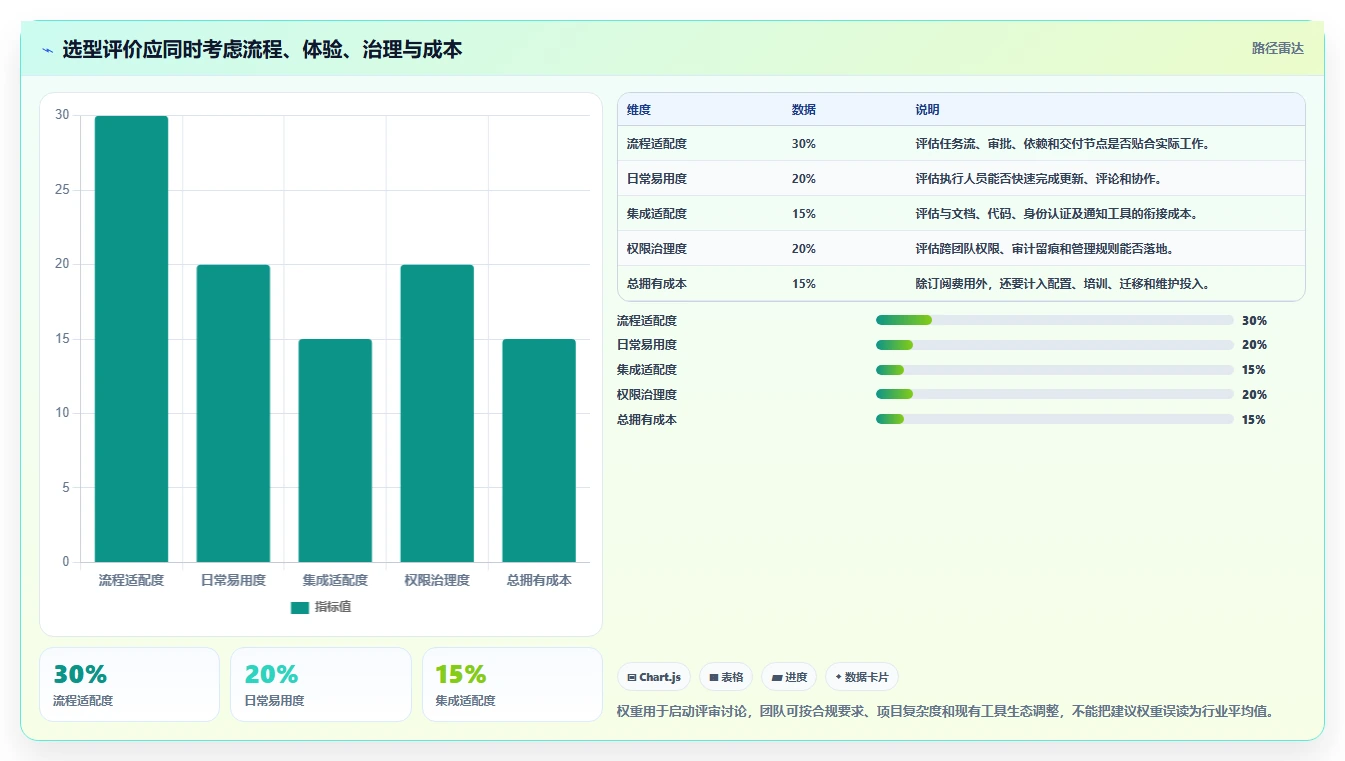
Task: Open the 30% 流程适配度 stat card
Action: point(129,685)
